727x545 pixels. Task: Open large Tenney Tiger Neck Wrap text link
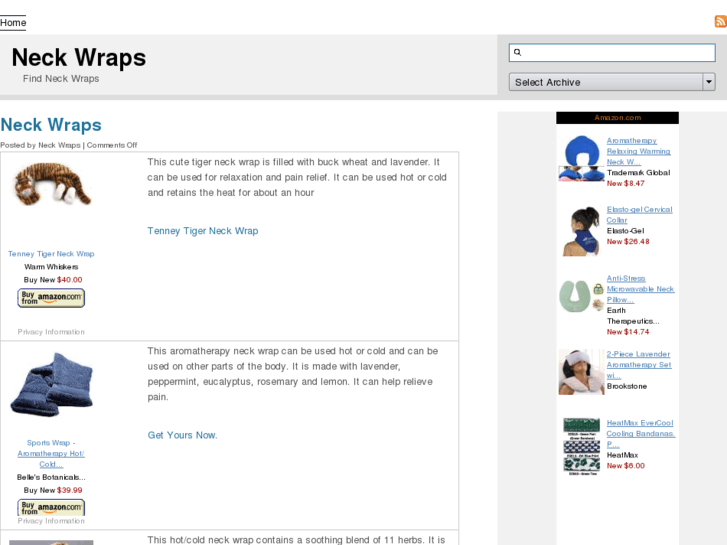[x=203, y=231]
